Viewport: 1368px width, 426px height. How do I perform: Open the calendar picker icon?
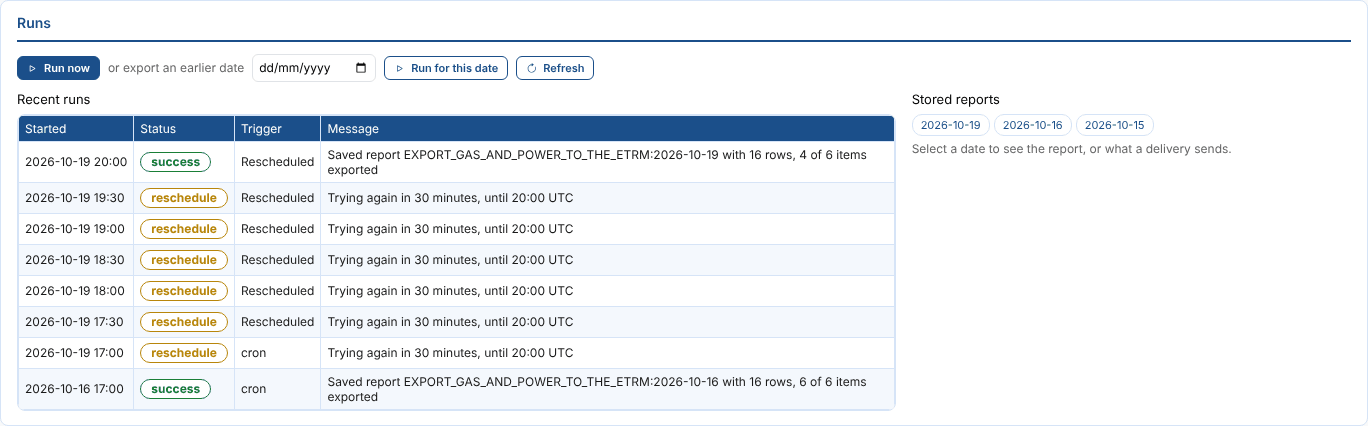click(362, 68)
